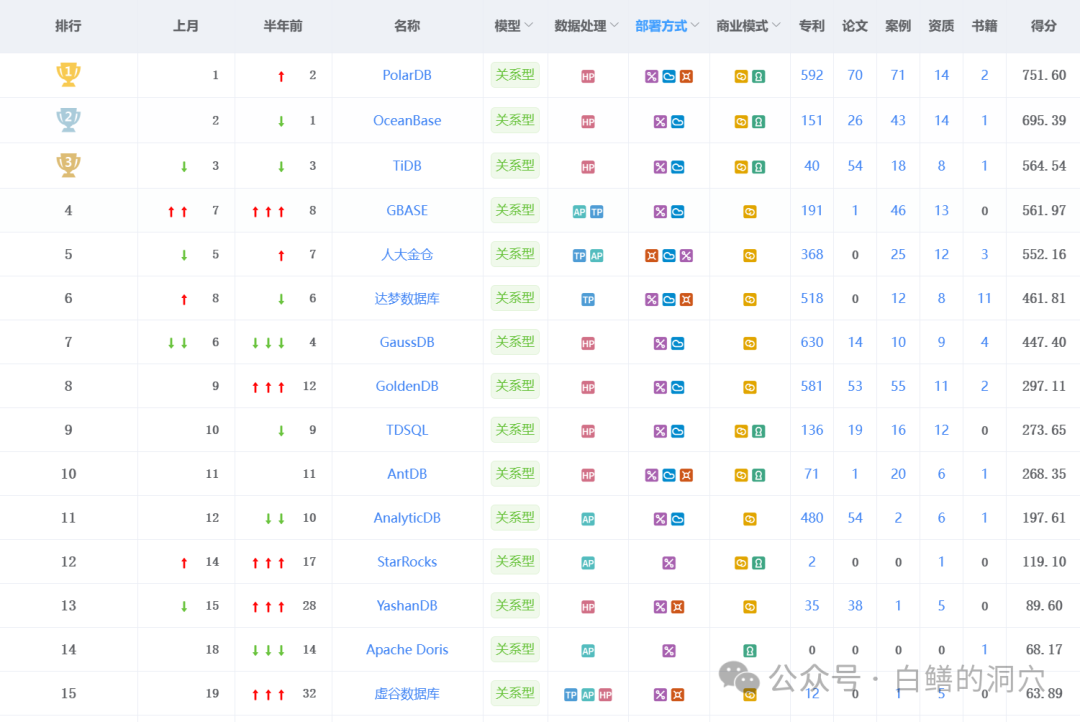1080x722 pixels.
Task: Open the 部署方式 filter dropdown
Action: [x=695, y=26]
